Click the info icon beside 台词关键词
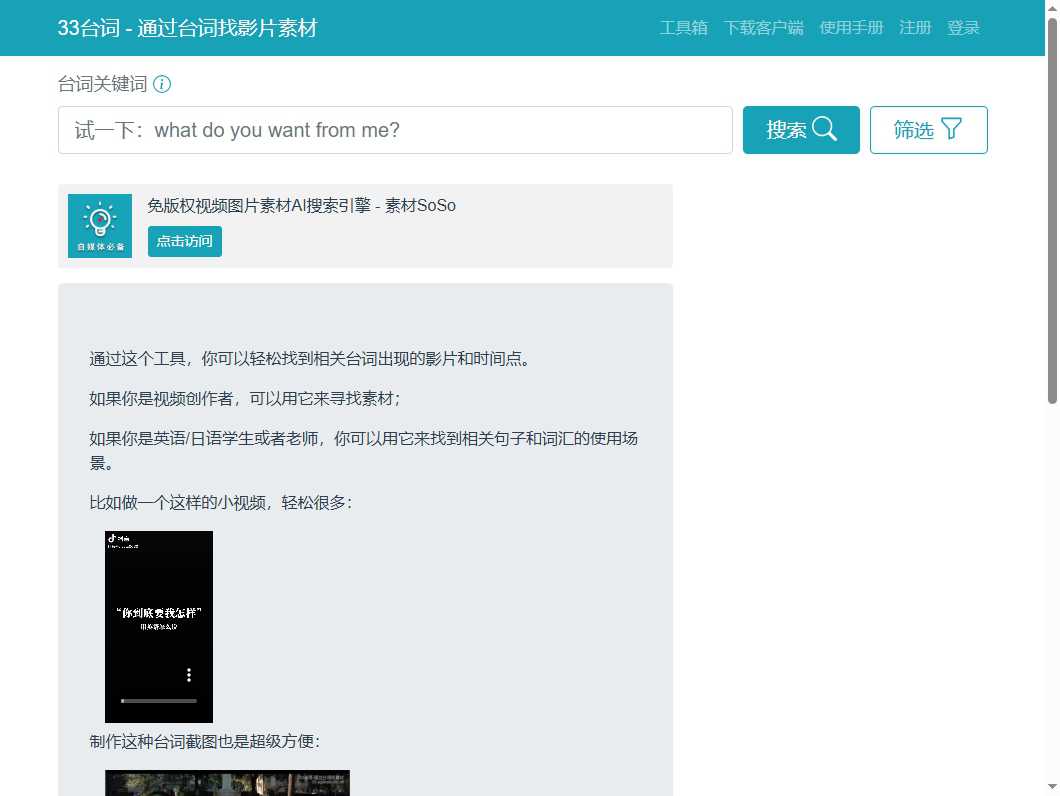This screenshot has width=1060, height=796. click(162, 84)
